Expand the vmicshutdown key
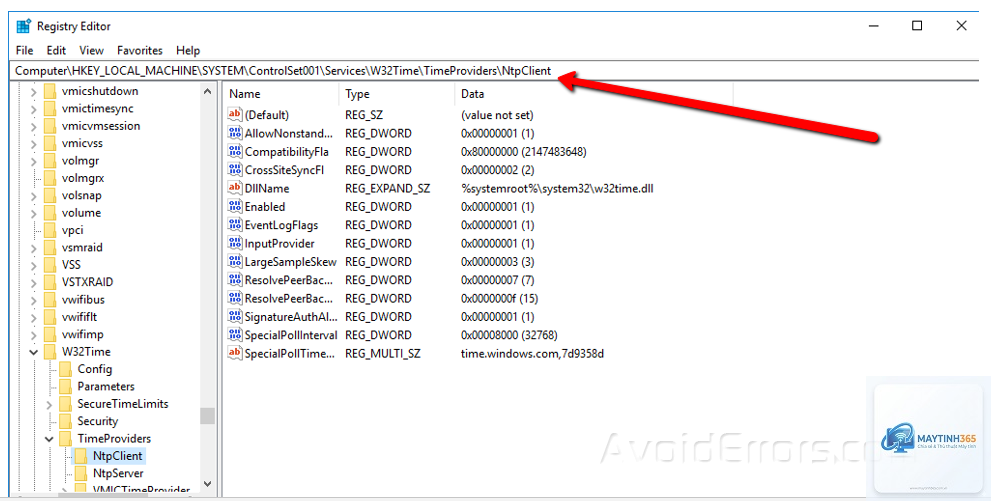Image resolution: width=991 pixels, height=501 pixels. coord(33,92)
